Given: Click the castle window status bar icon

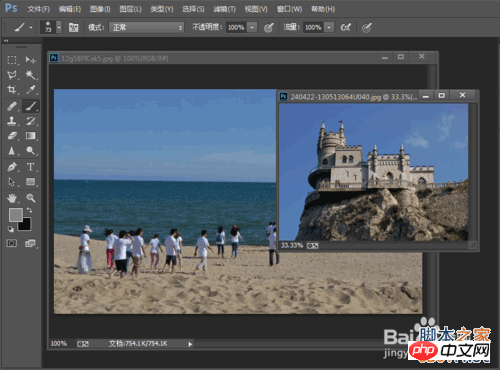Looking at the screenshot, I should 312,246.
